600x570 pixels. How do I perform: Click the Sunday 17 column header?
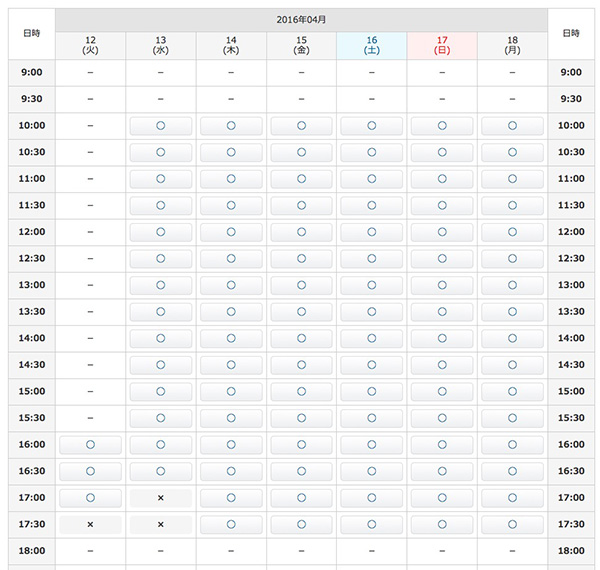tap(442, 45)
